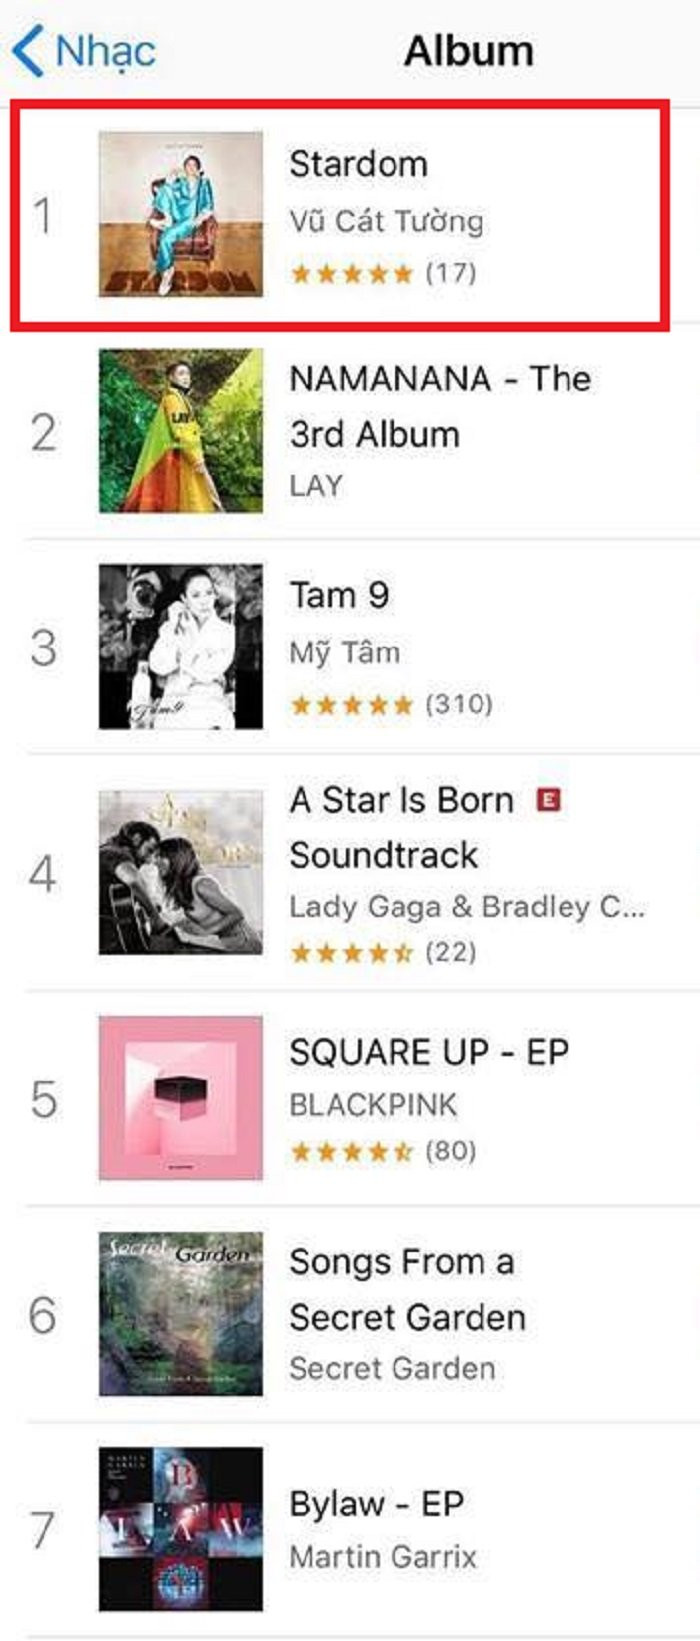Select the Tam 9 album title
Image resolution: width=700 pixels, height=1641 pixels.
339,595
